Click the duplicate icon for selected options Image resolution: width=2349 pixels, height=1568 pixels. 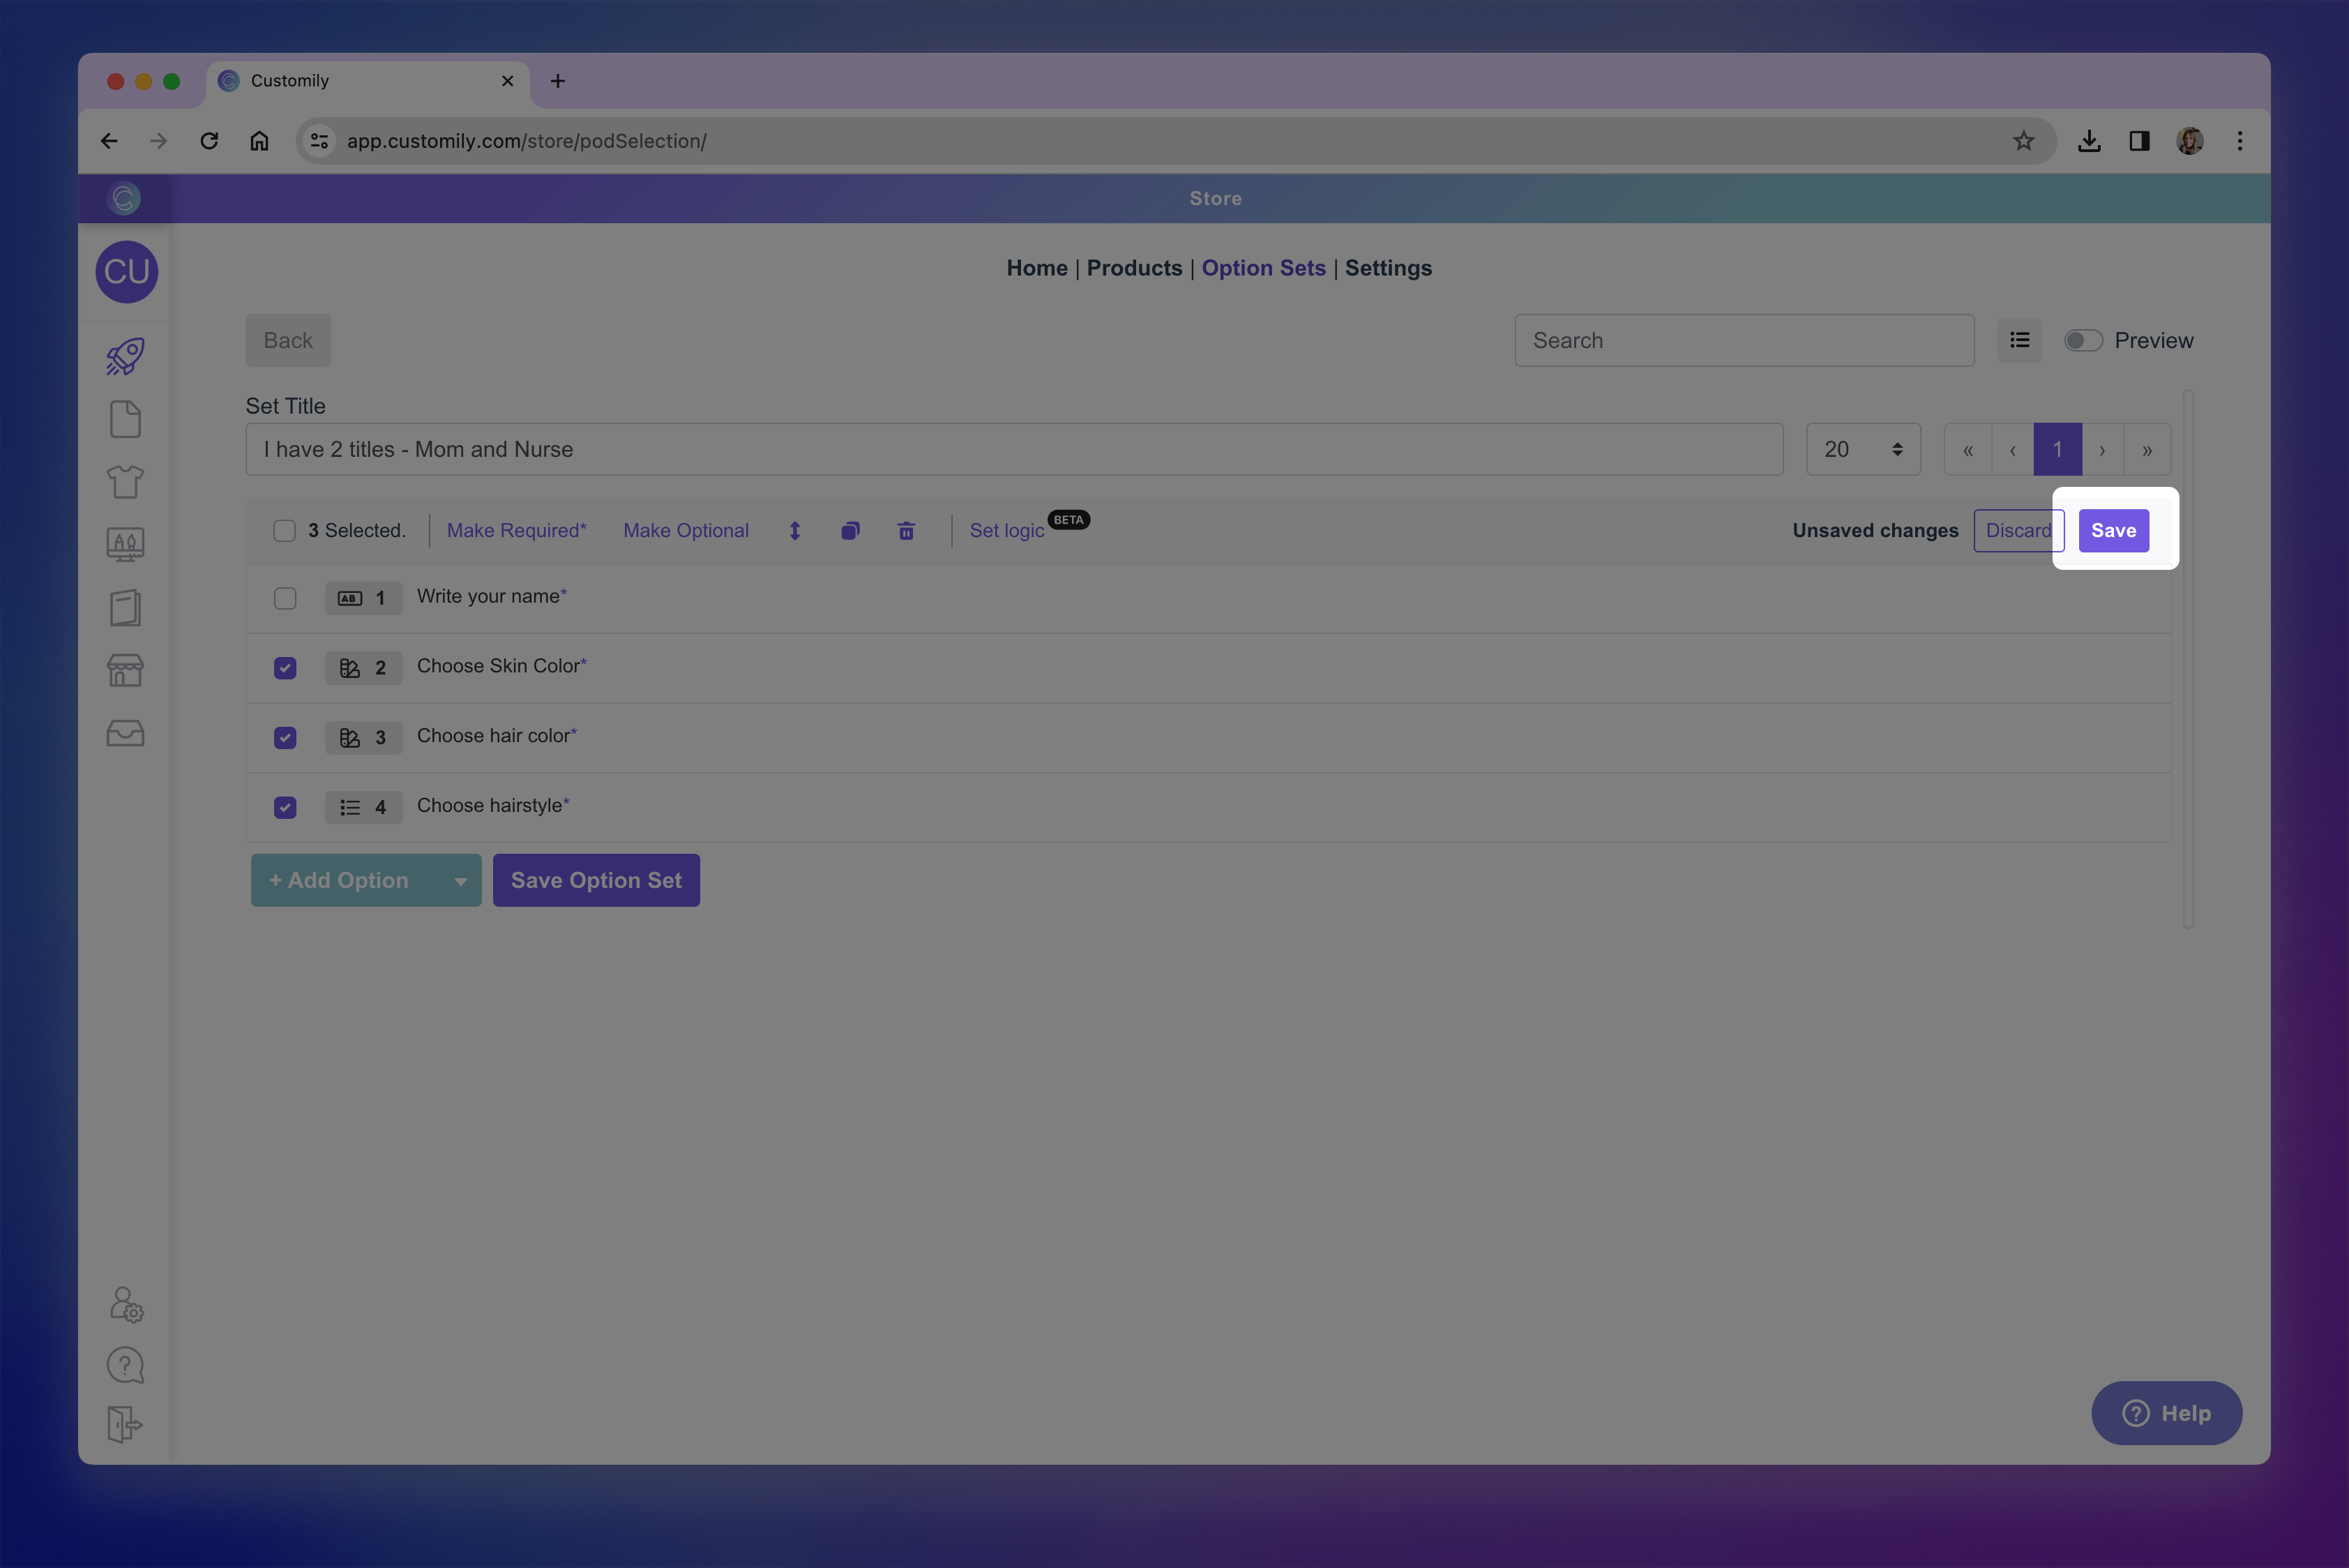pyautogui.click(x=850, y=531)
